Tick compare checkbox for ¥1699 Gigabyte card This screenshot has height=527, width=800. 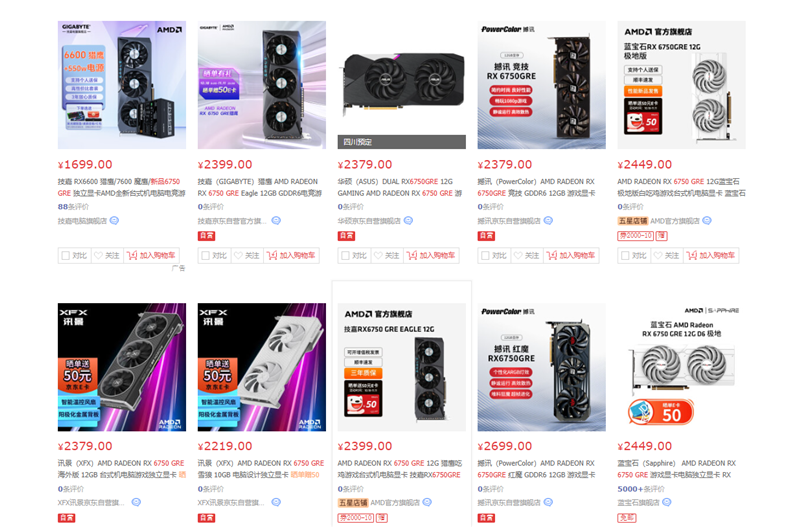coord(65,256)
